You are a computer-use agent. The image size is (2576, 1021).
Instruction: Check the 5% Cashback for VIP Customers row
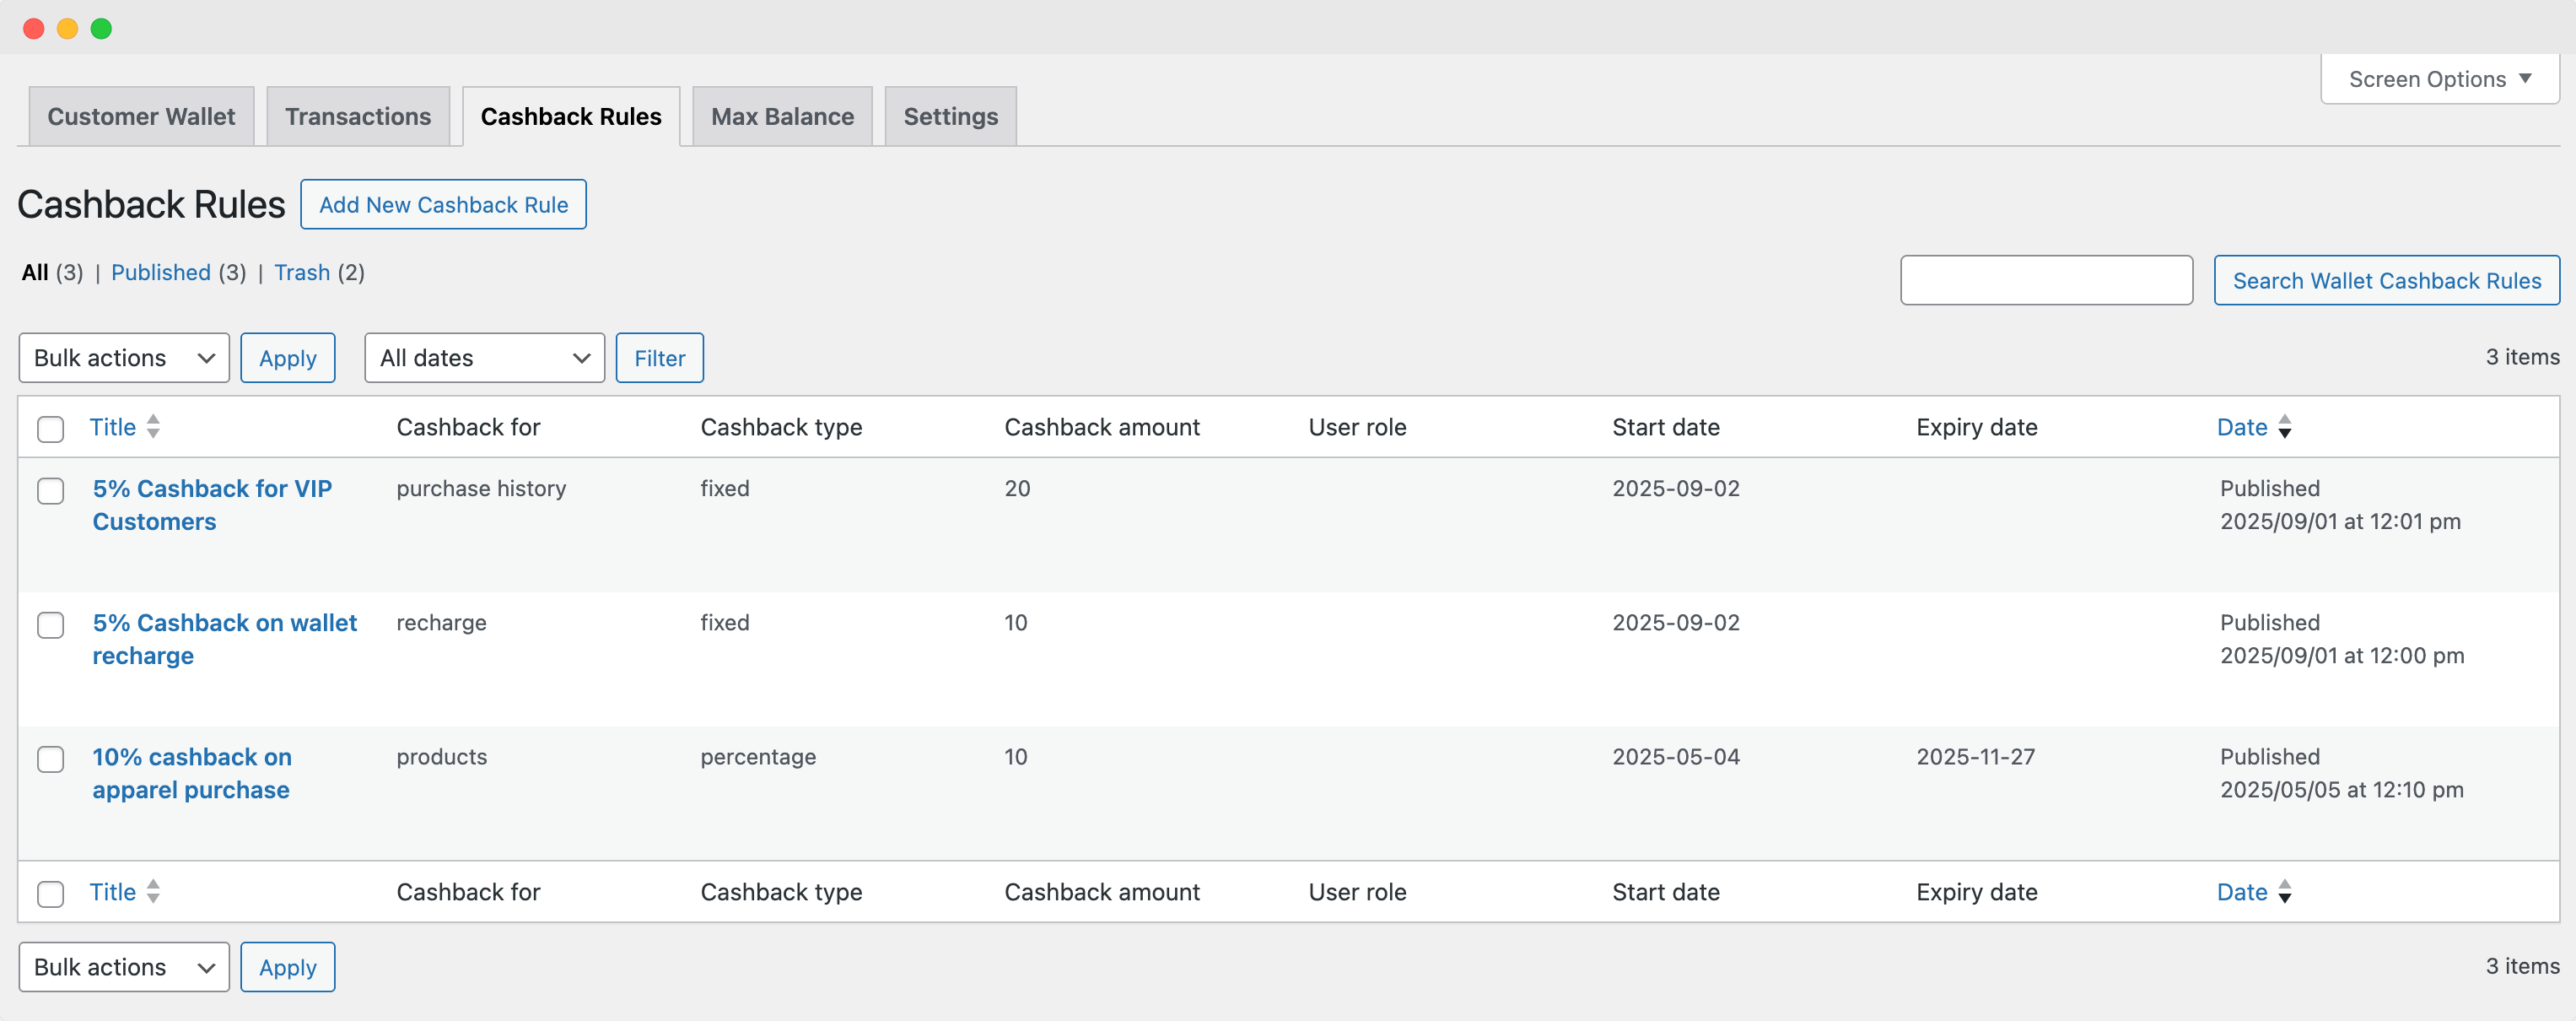[x=50, y=491]
